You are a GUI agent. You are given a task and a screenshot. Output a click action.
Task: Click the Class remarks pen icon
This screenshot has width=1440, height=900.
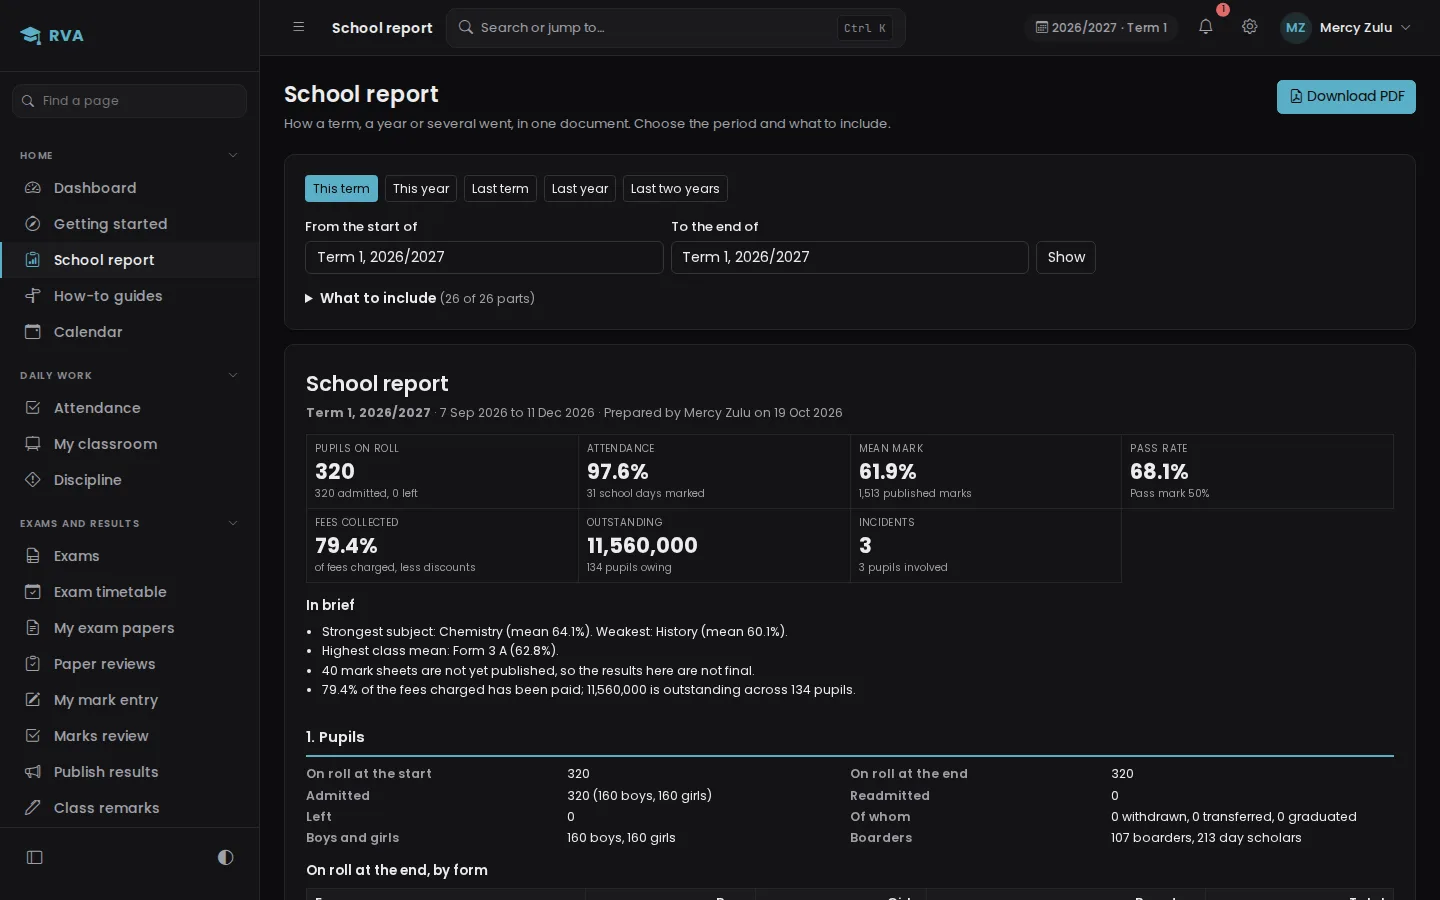[33, 808]
